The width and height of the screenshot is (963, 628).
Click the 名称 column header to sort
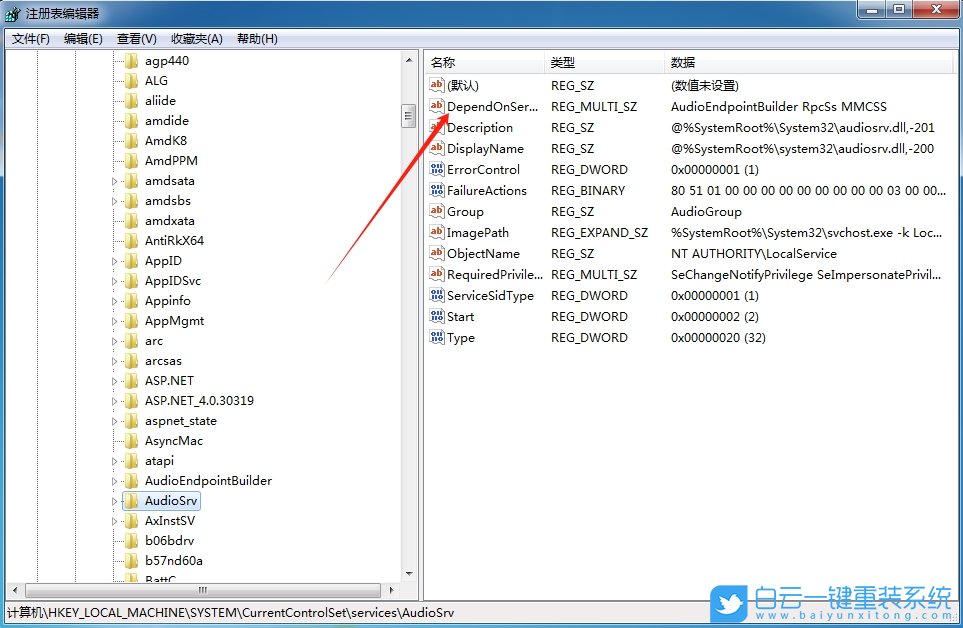click(480, 61)
